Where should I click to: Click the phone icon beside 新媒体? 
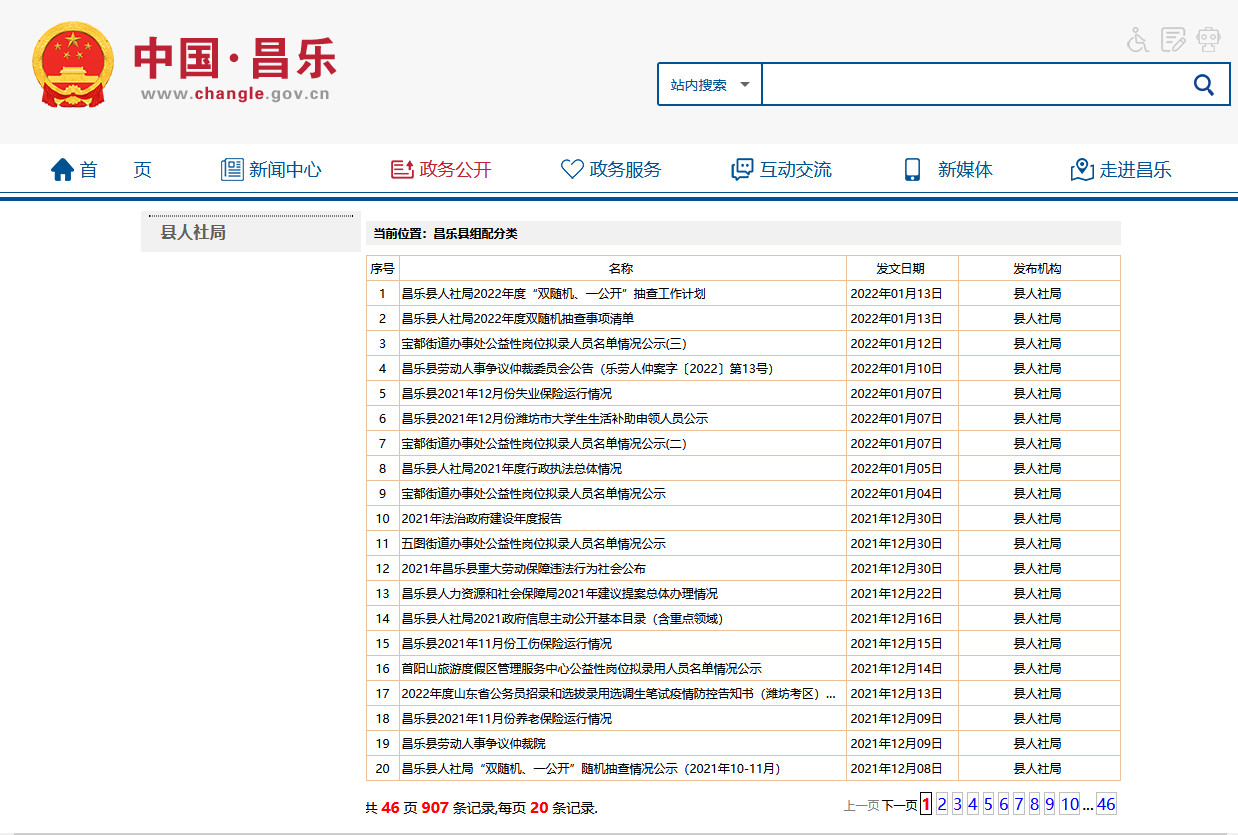(x=912, y=170)
